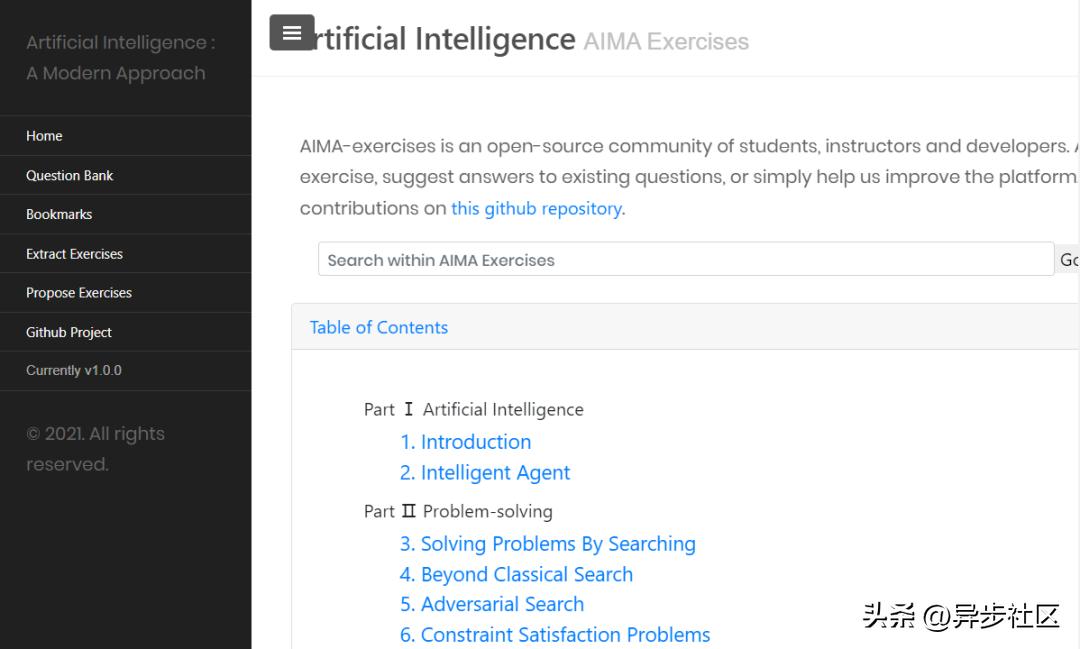Select Propose Exercises menu item
This screenshot has width=1080, height=649.
[79, 293]
